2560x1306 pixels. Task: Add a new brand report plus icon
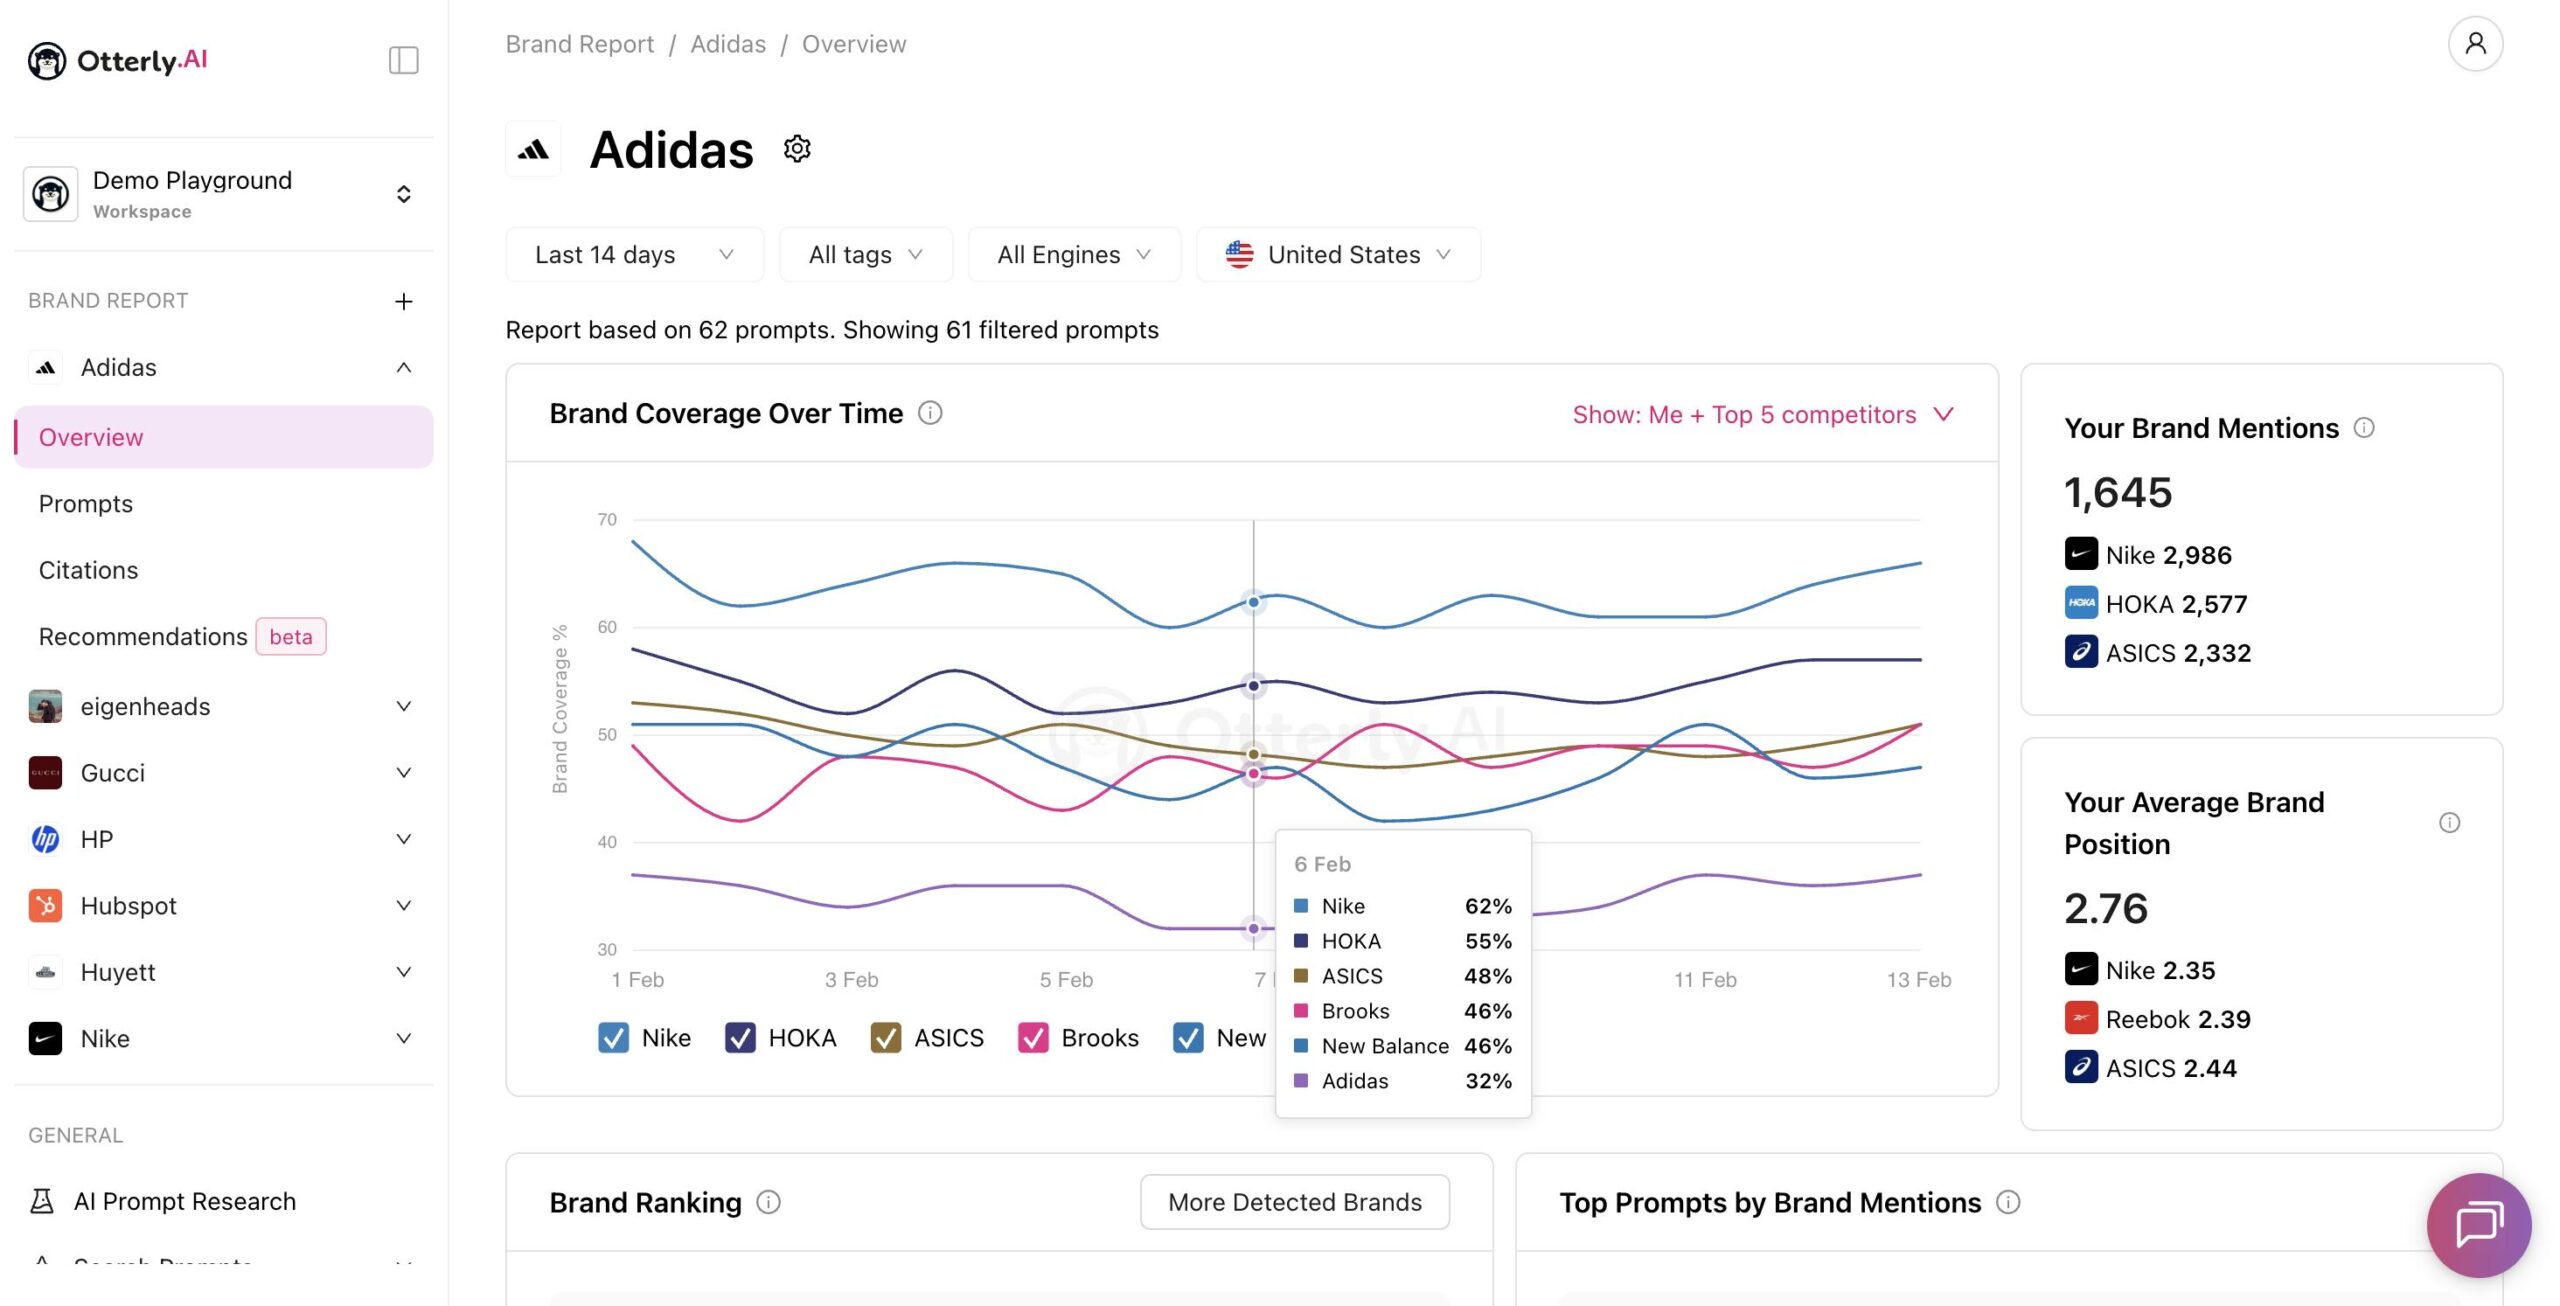403,301
